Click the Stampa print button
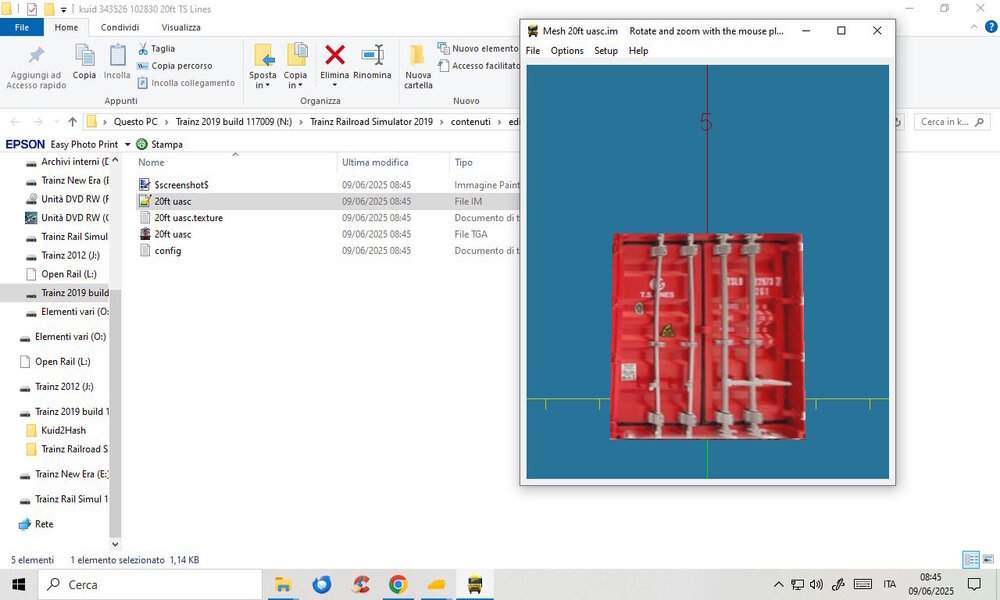 point(159,145)
